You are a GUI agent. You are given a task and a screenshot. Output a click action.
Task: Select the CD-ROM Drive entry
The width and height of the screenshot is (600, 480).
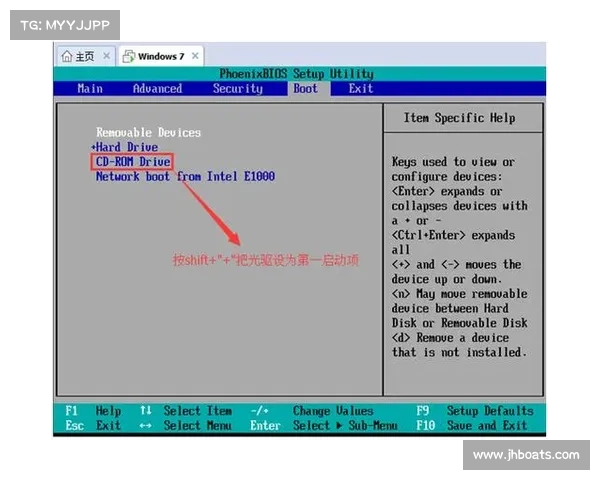133,161
